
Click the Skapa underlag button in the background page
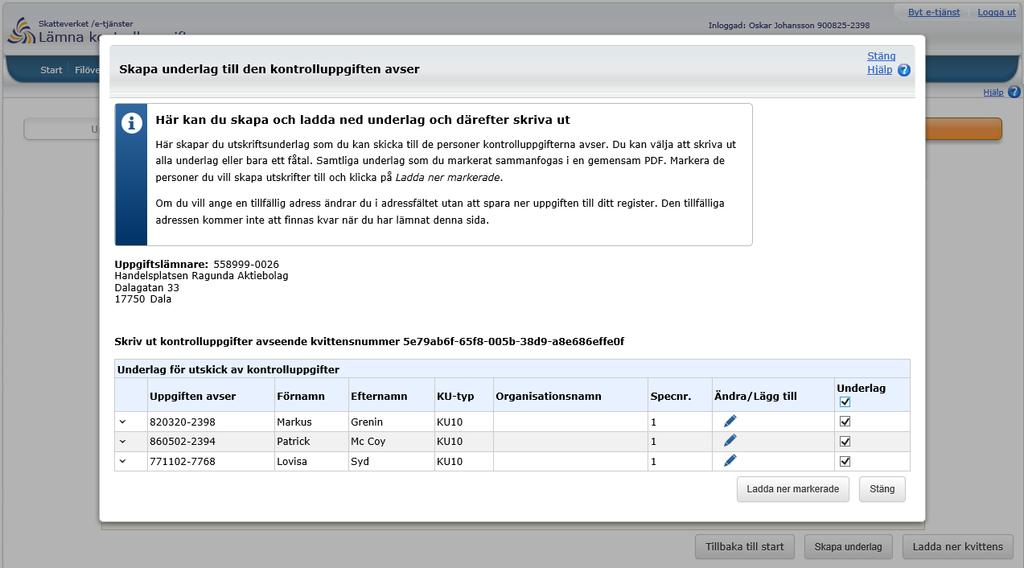point(848,546)
